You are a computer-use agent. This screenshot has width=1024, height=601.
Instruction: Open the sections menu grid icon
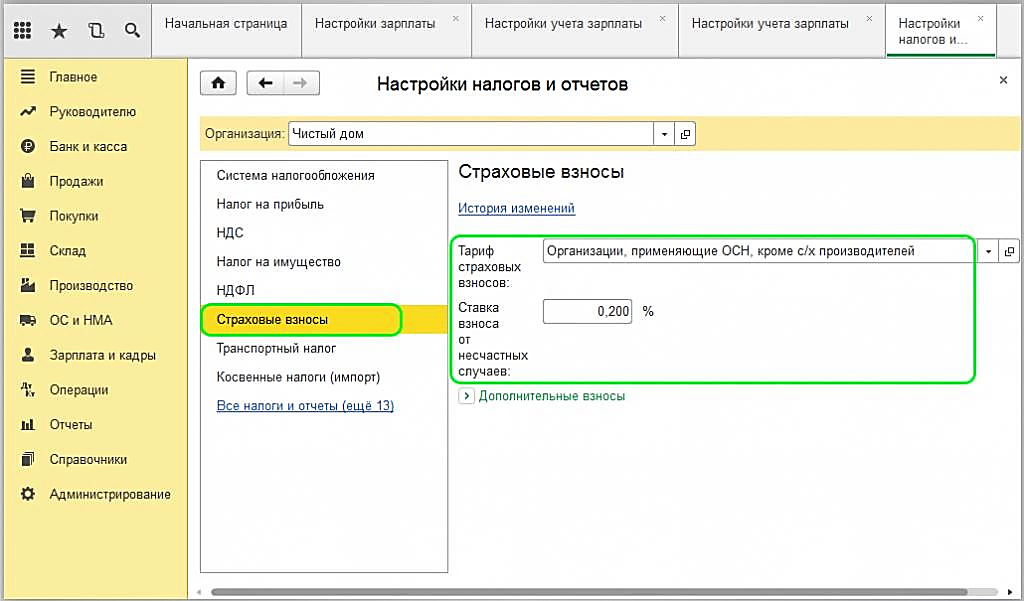click(x=22, y=30)
